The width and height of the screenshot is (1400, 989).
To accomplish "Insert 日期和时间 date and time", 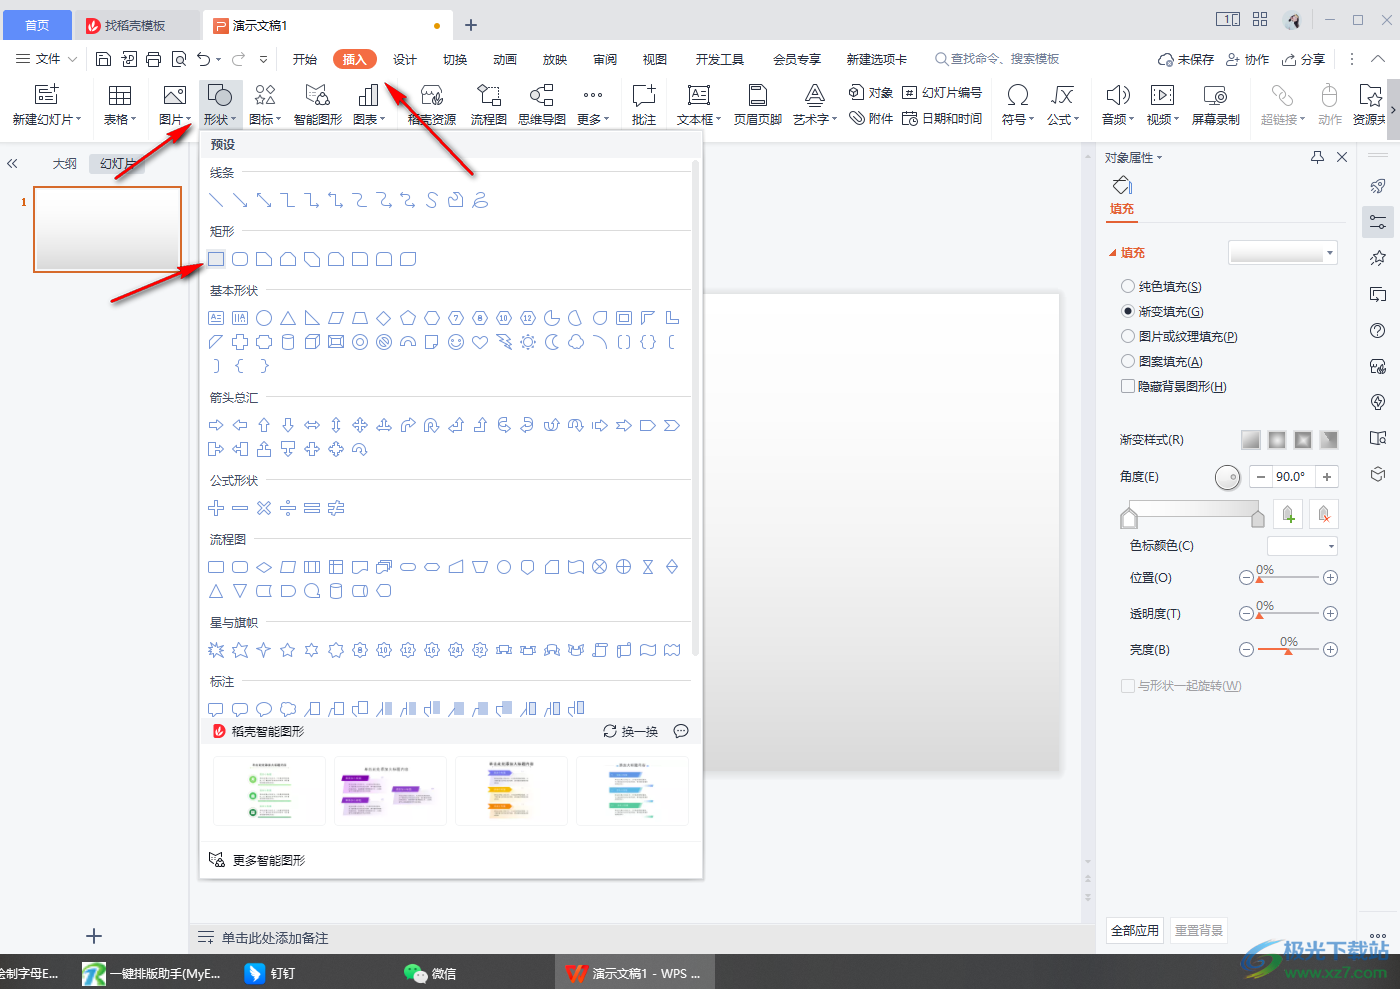I will pos(942,118).
